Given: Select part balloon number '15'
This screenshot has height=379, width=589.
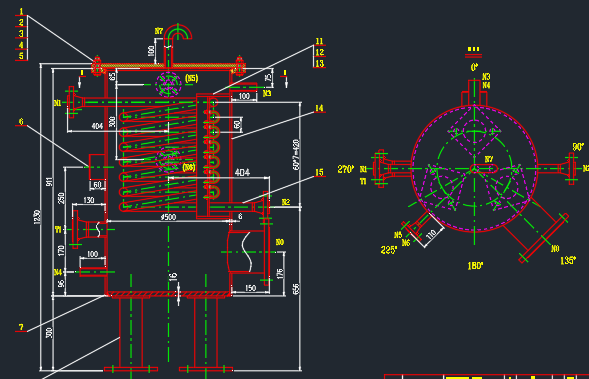Looking at the screenshot, I should 319,172.
